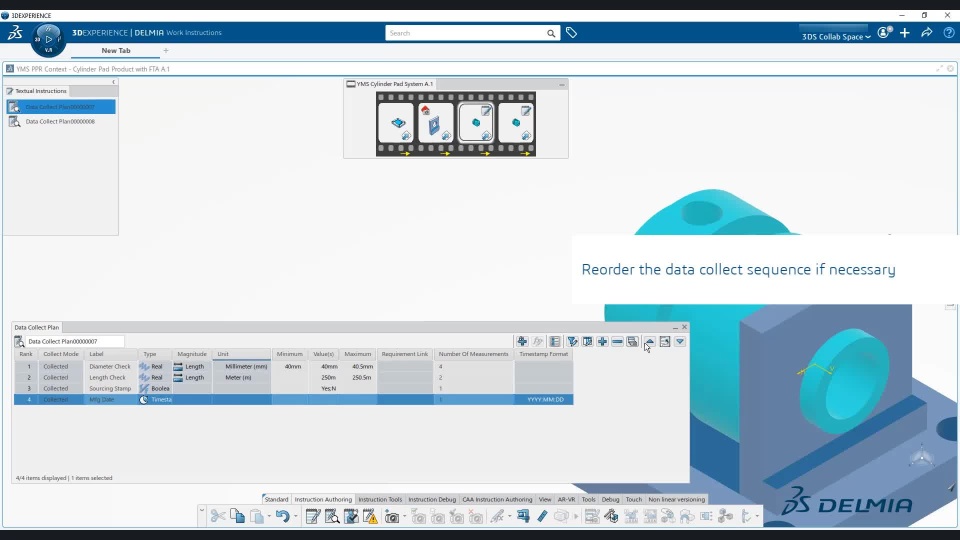Click the Search field in the top bar

465,33
